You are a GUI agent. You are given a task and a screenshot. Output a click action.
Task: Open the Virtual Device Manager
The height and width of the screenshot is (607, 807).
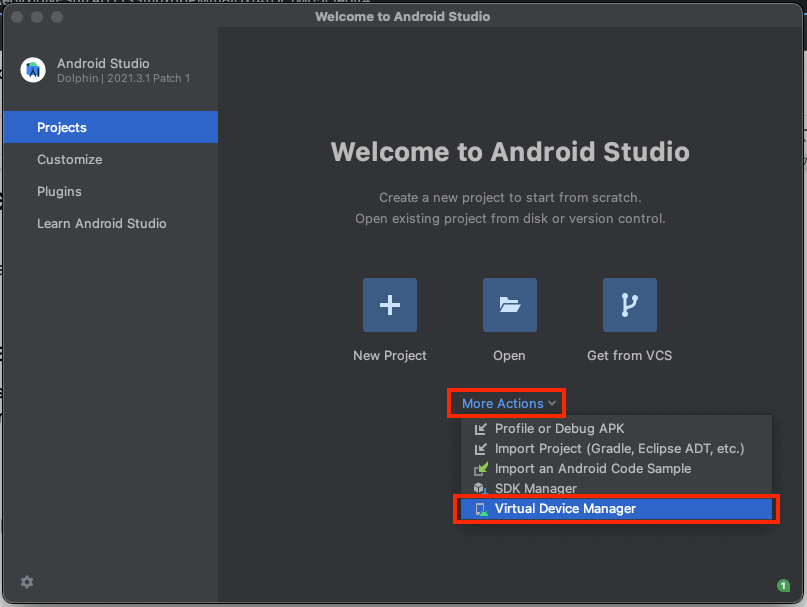tap(565, 509)
